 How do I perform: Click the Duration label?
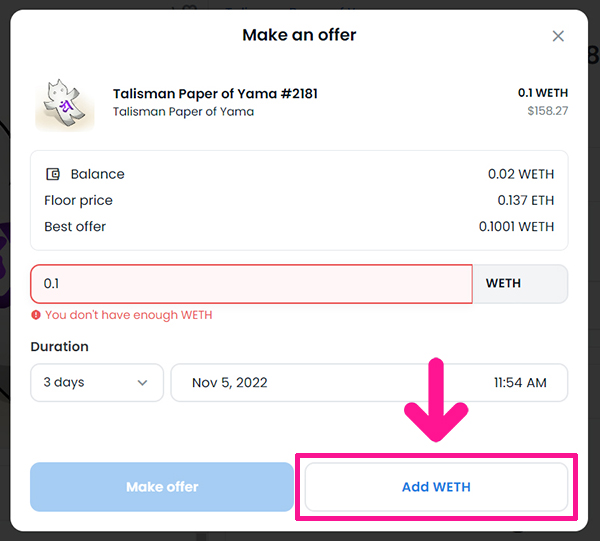tap(59, 347)
